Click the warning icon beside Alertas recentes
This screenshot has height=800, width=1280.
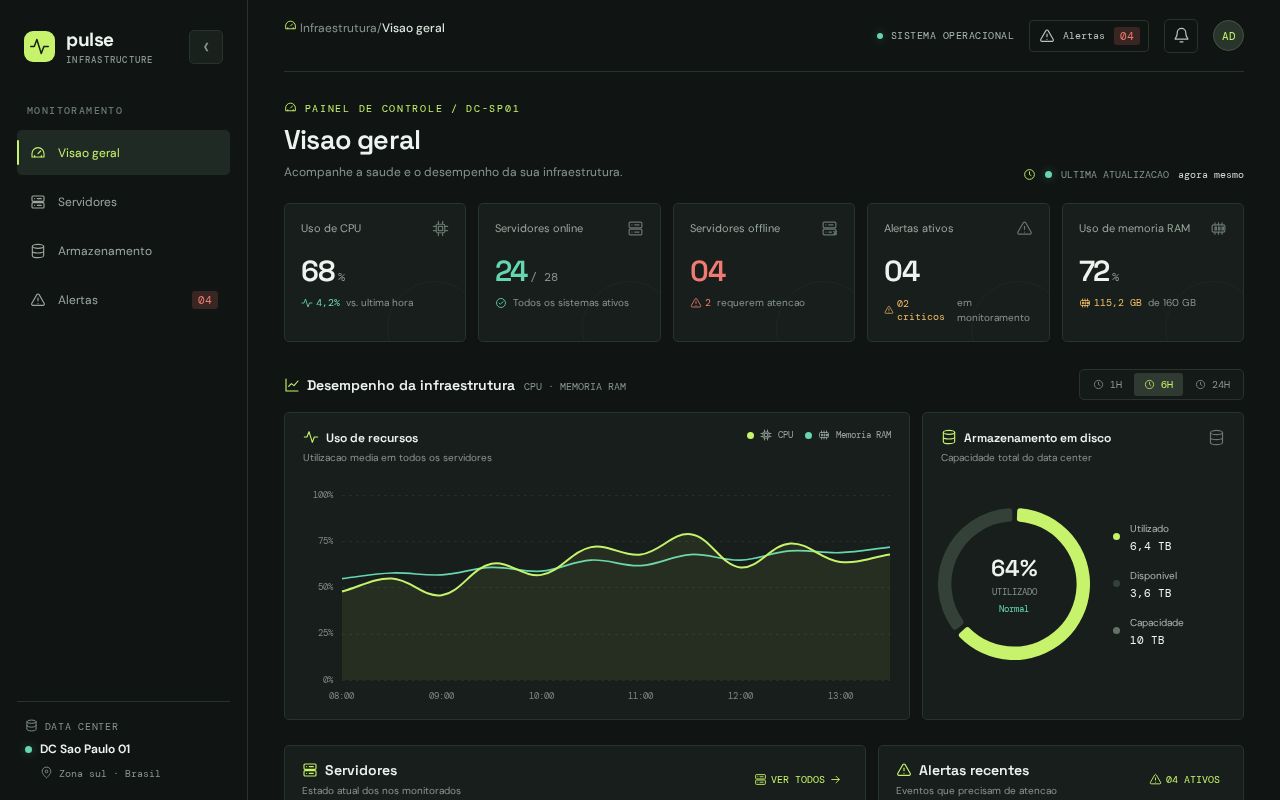coord(904,770)
